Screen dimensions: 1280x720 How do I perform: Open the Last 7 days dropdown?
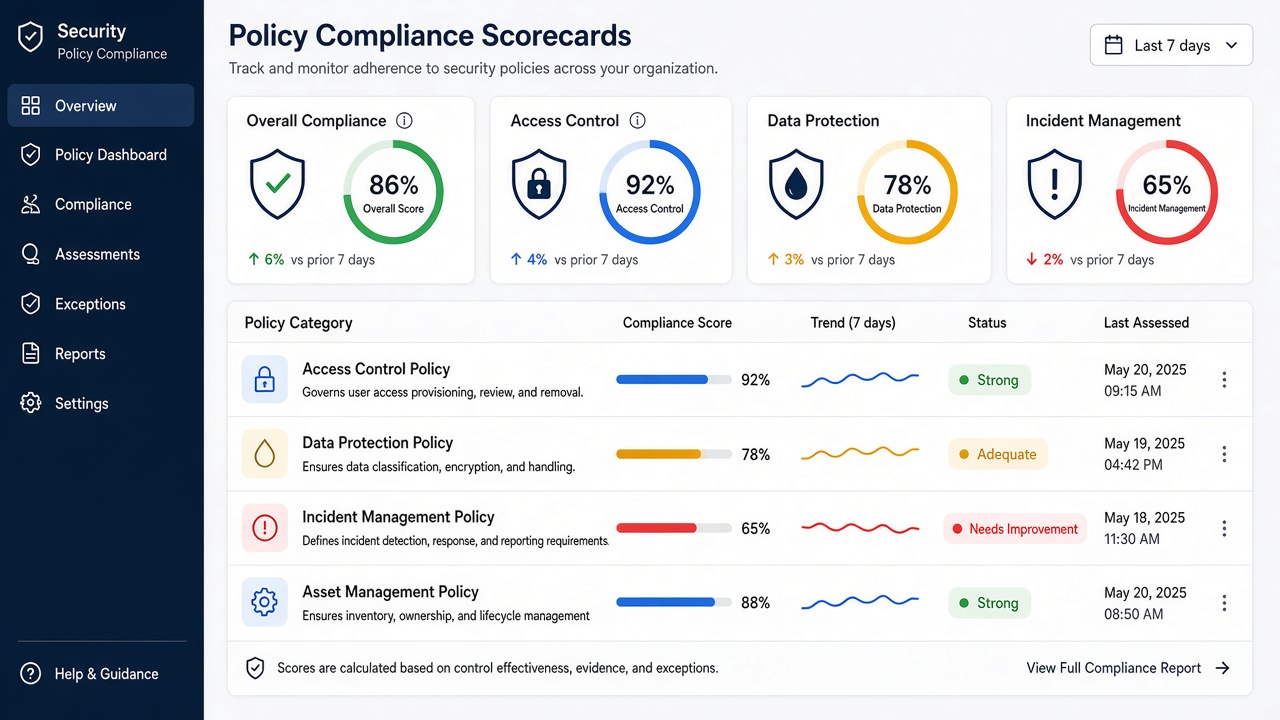(x=1171, y=45)
